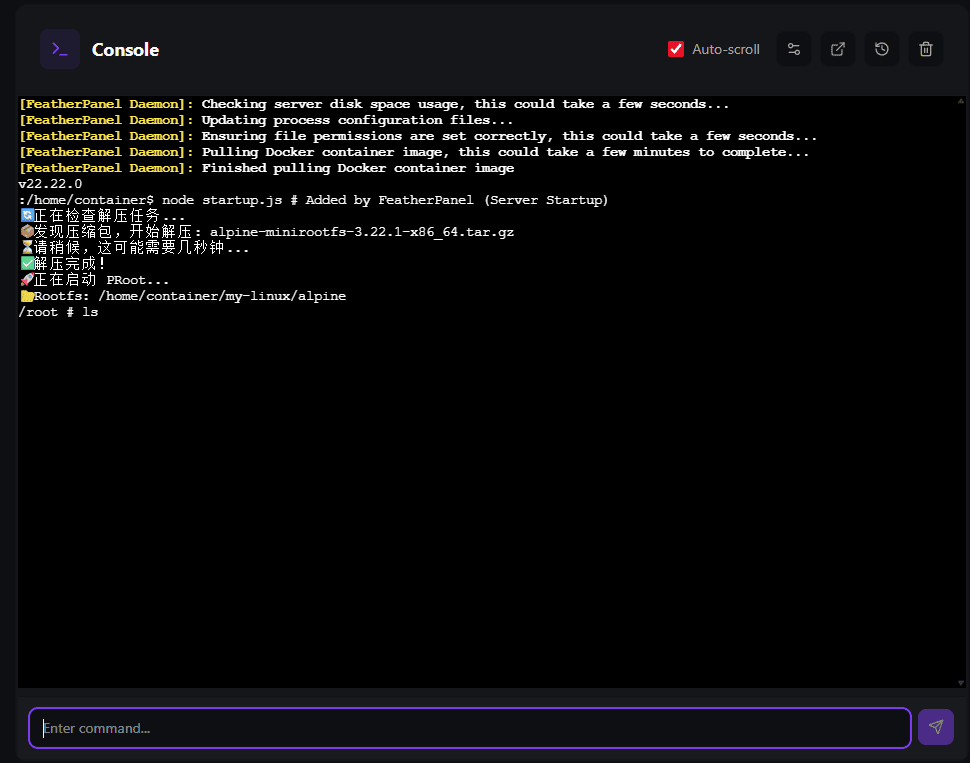Click scrollbar down arrow in console

(x=961, y=682)
